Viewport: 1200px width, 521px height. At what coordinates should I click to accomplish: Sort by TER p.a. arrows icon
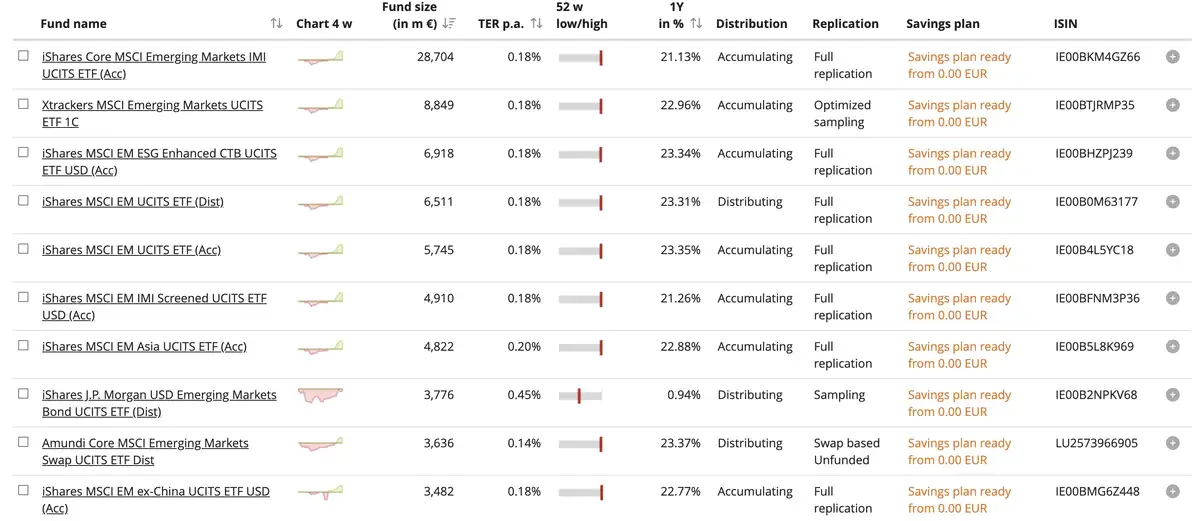(x=536, y=24)
